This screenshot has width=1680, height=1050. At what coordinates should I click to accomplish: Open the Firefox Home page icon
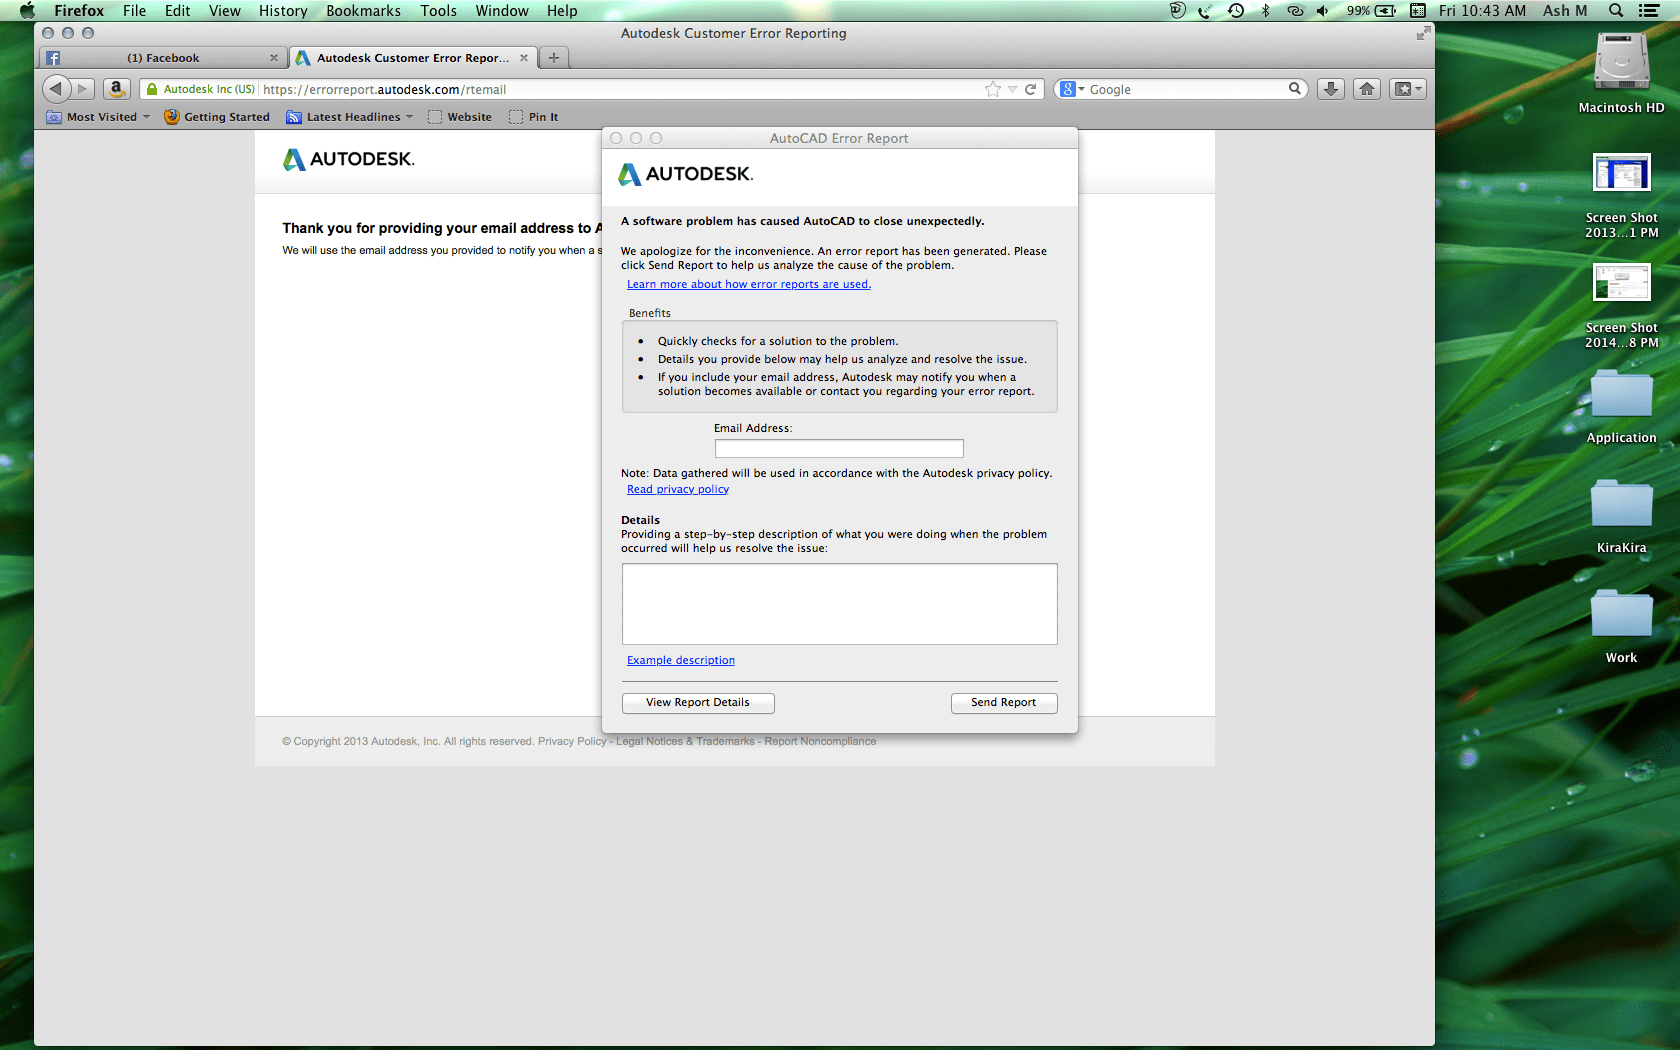(x=1366, y=88)
